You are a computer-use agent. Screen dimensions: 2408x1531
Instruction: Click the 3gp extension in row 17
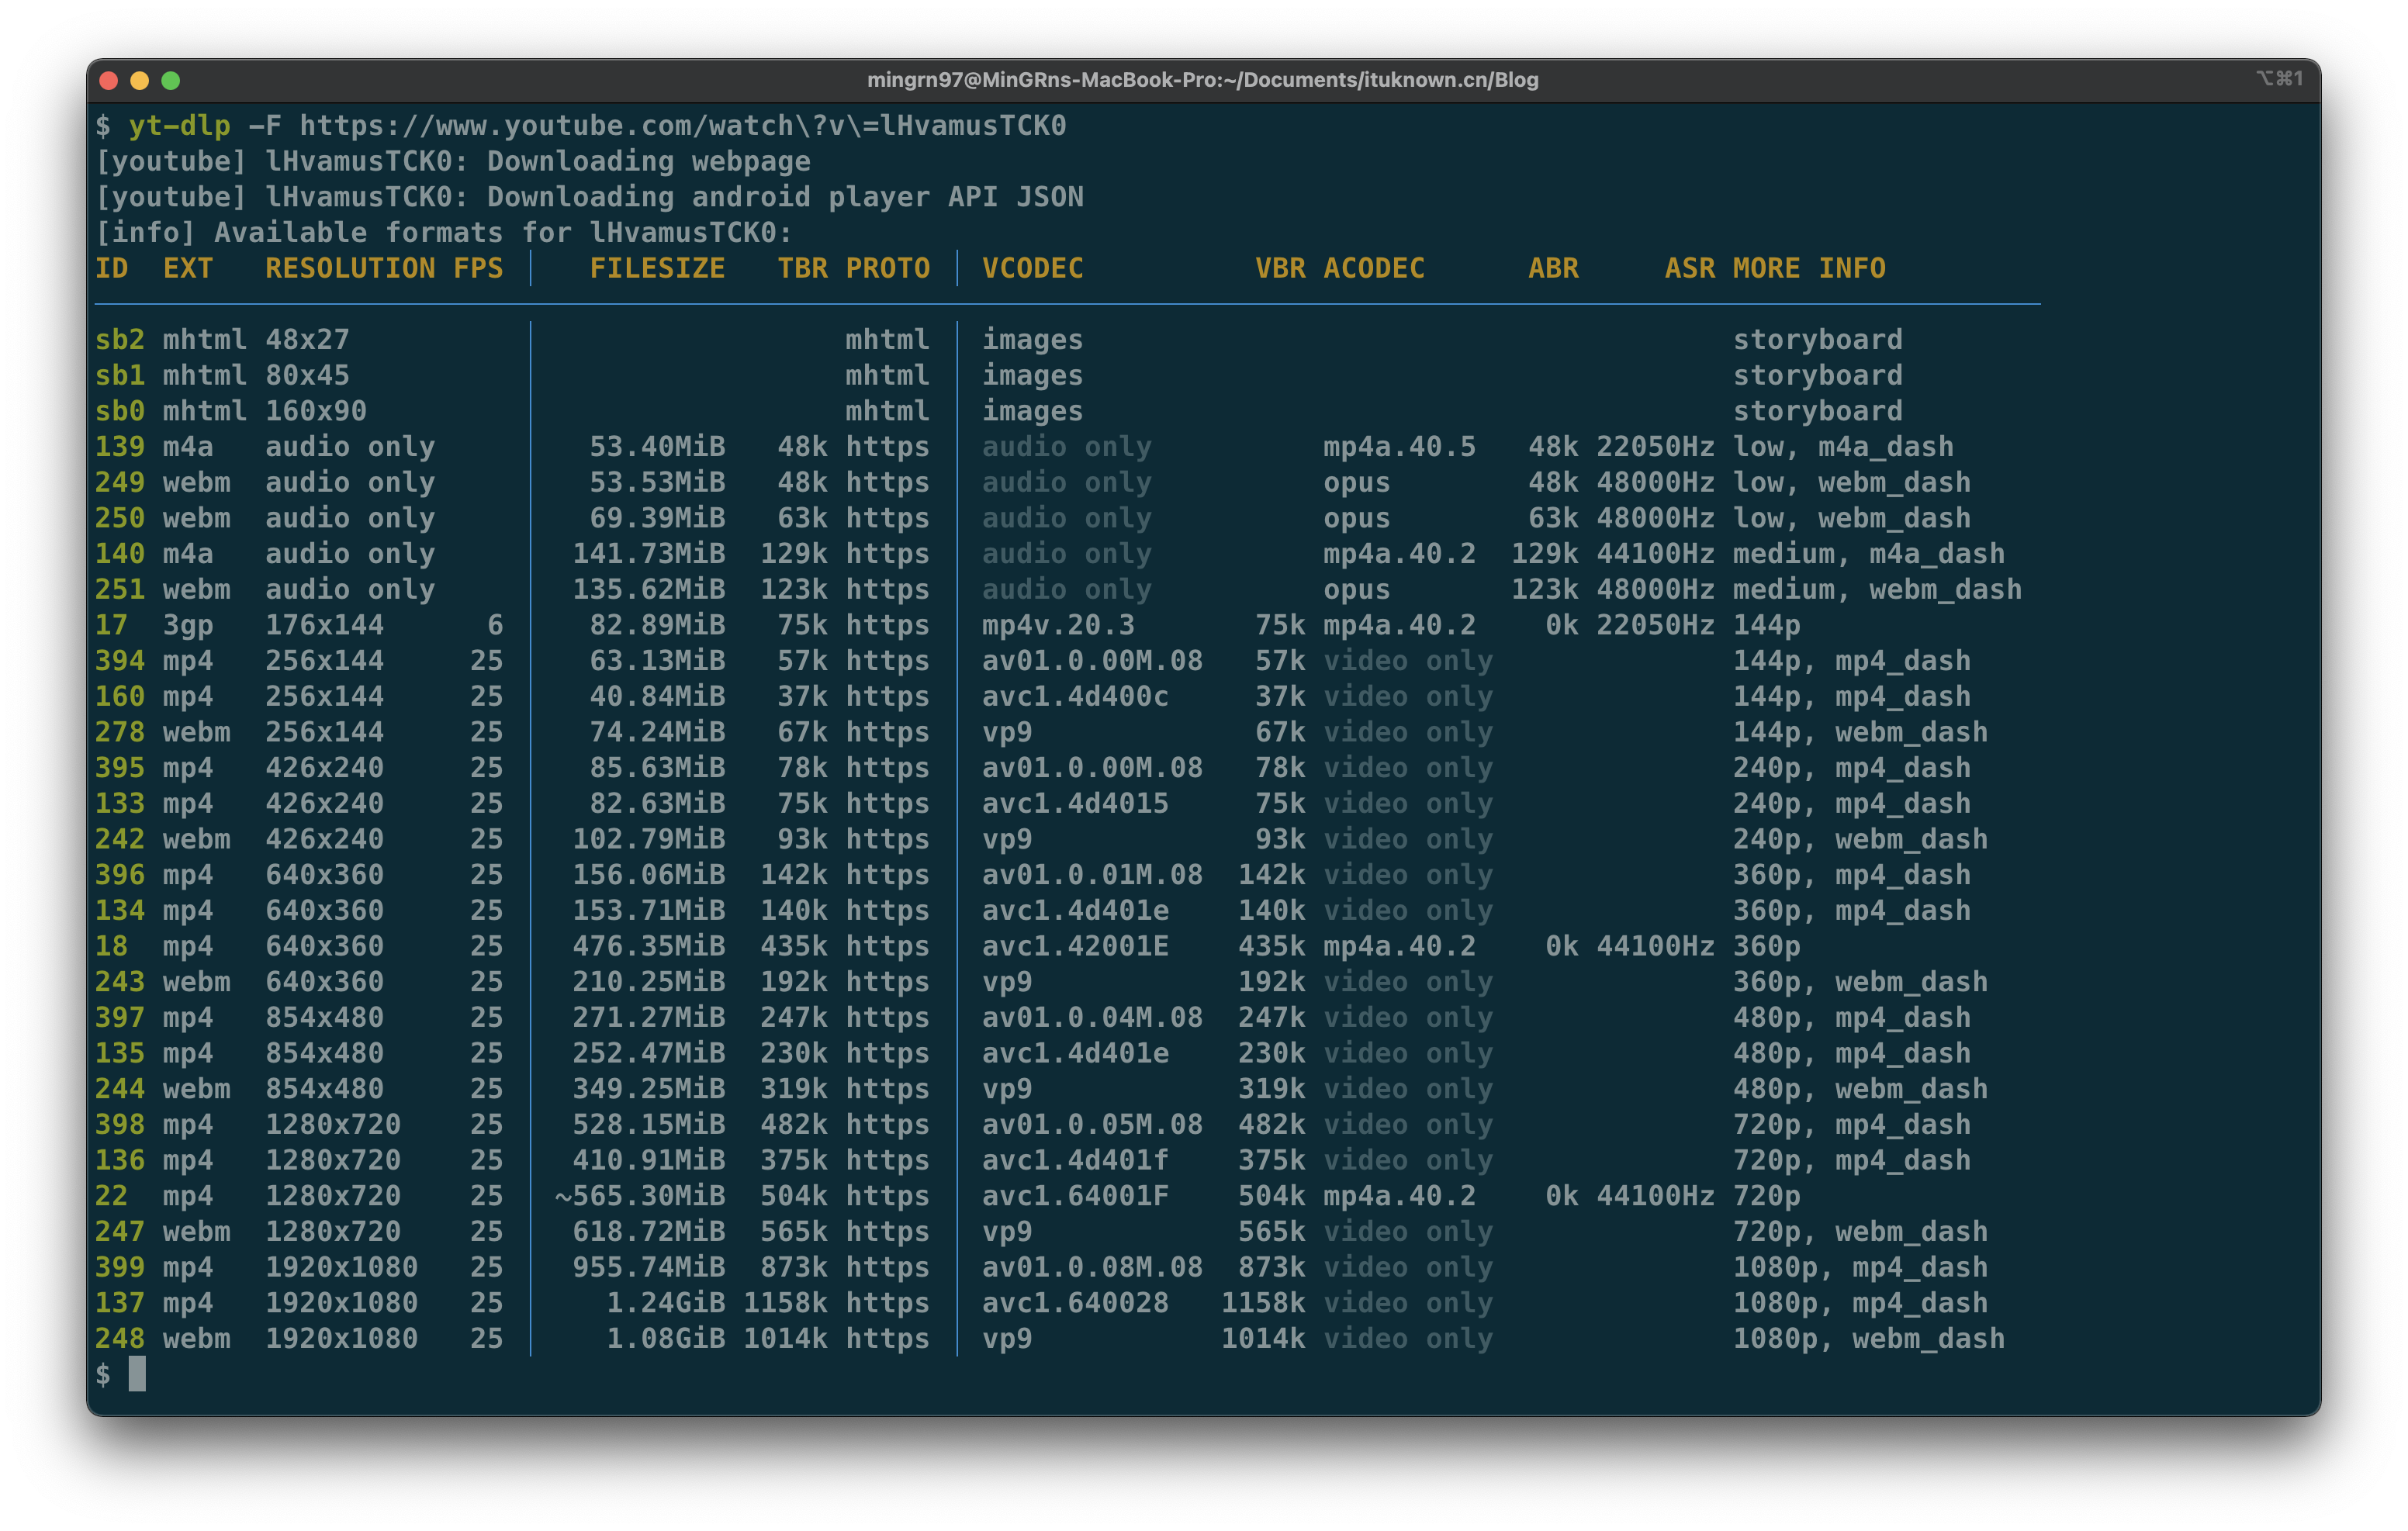point(188,625)
